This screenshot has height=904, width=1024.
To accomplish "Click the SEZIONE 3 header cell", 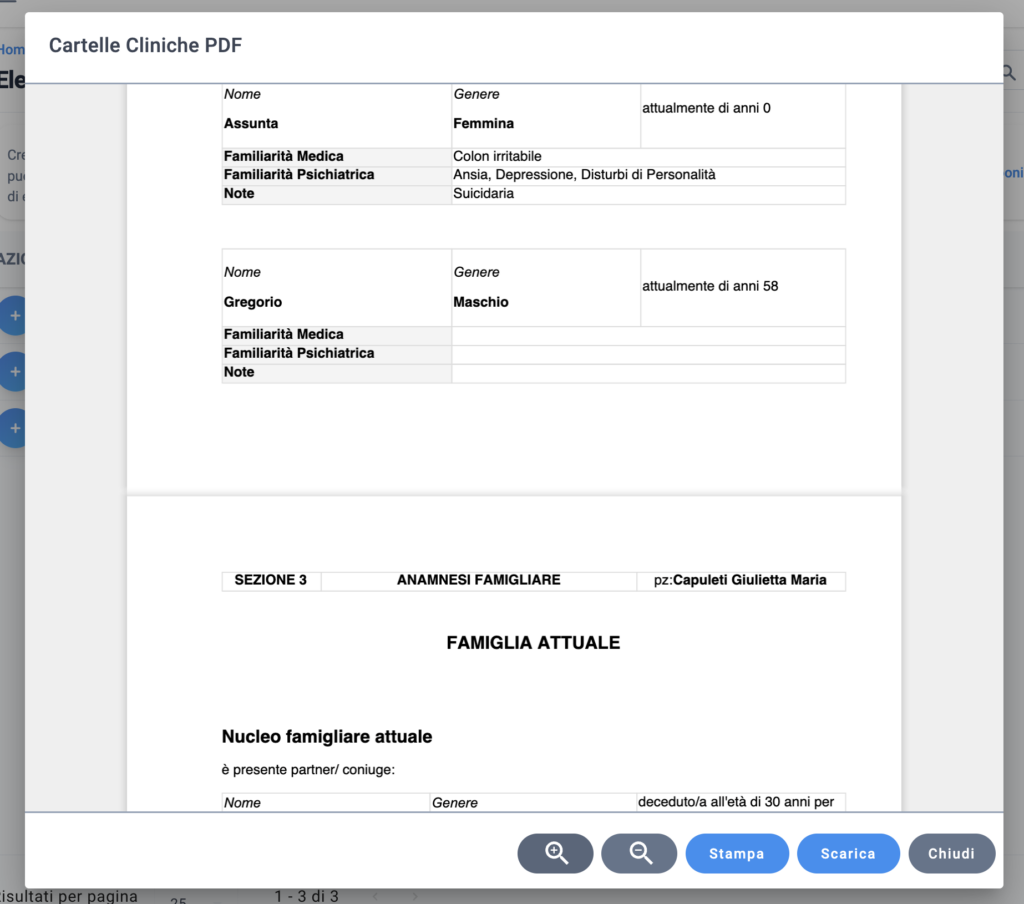I will [271, 580].
